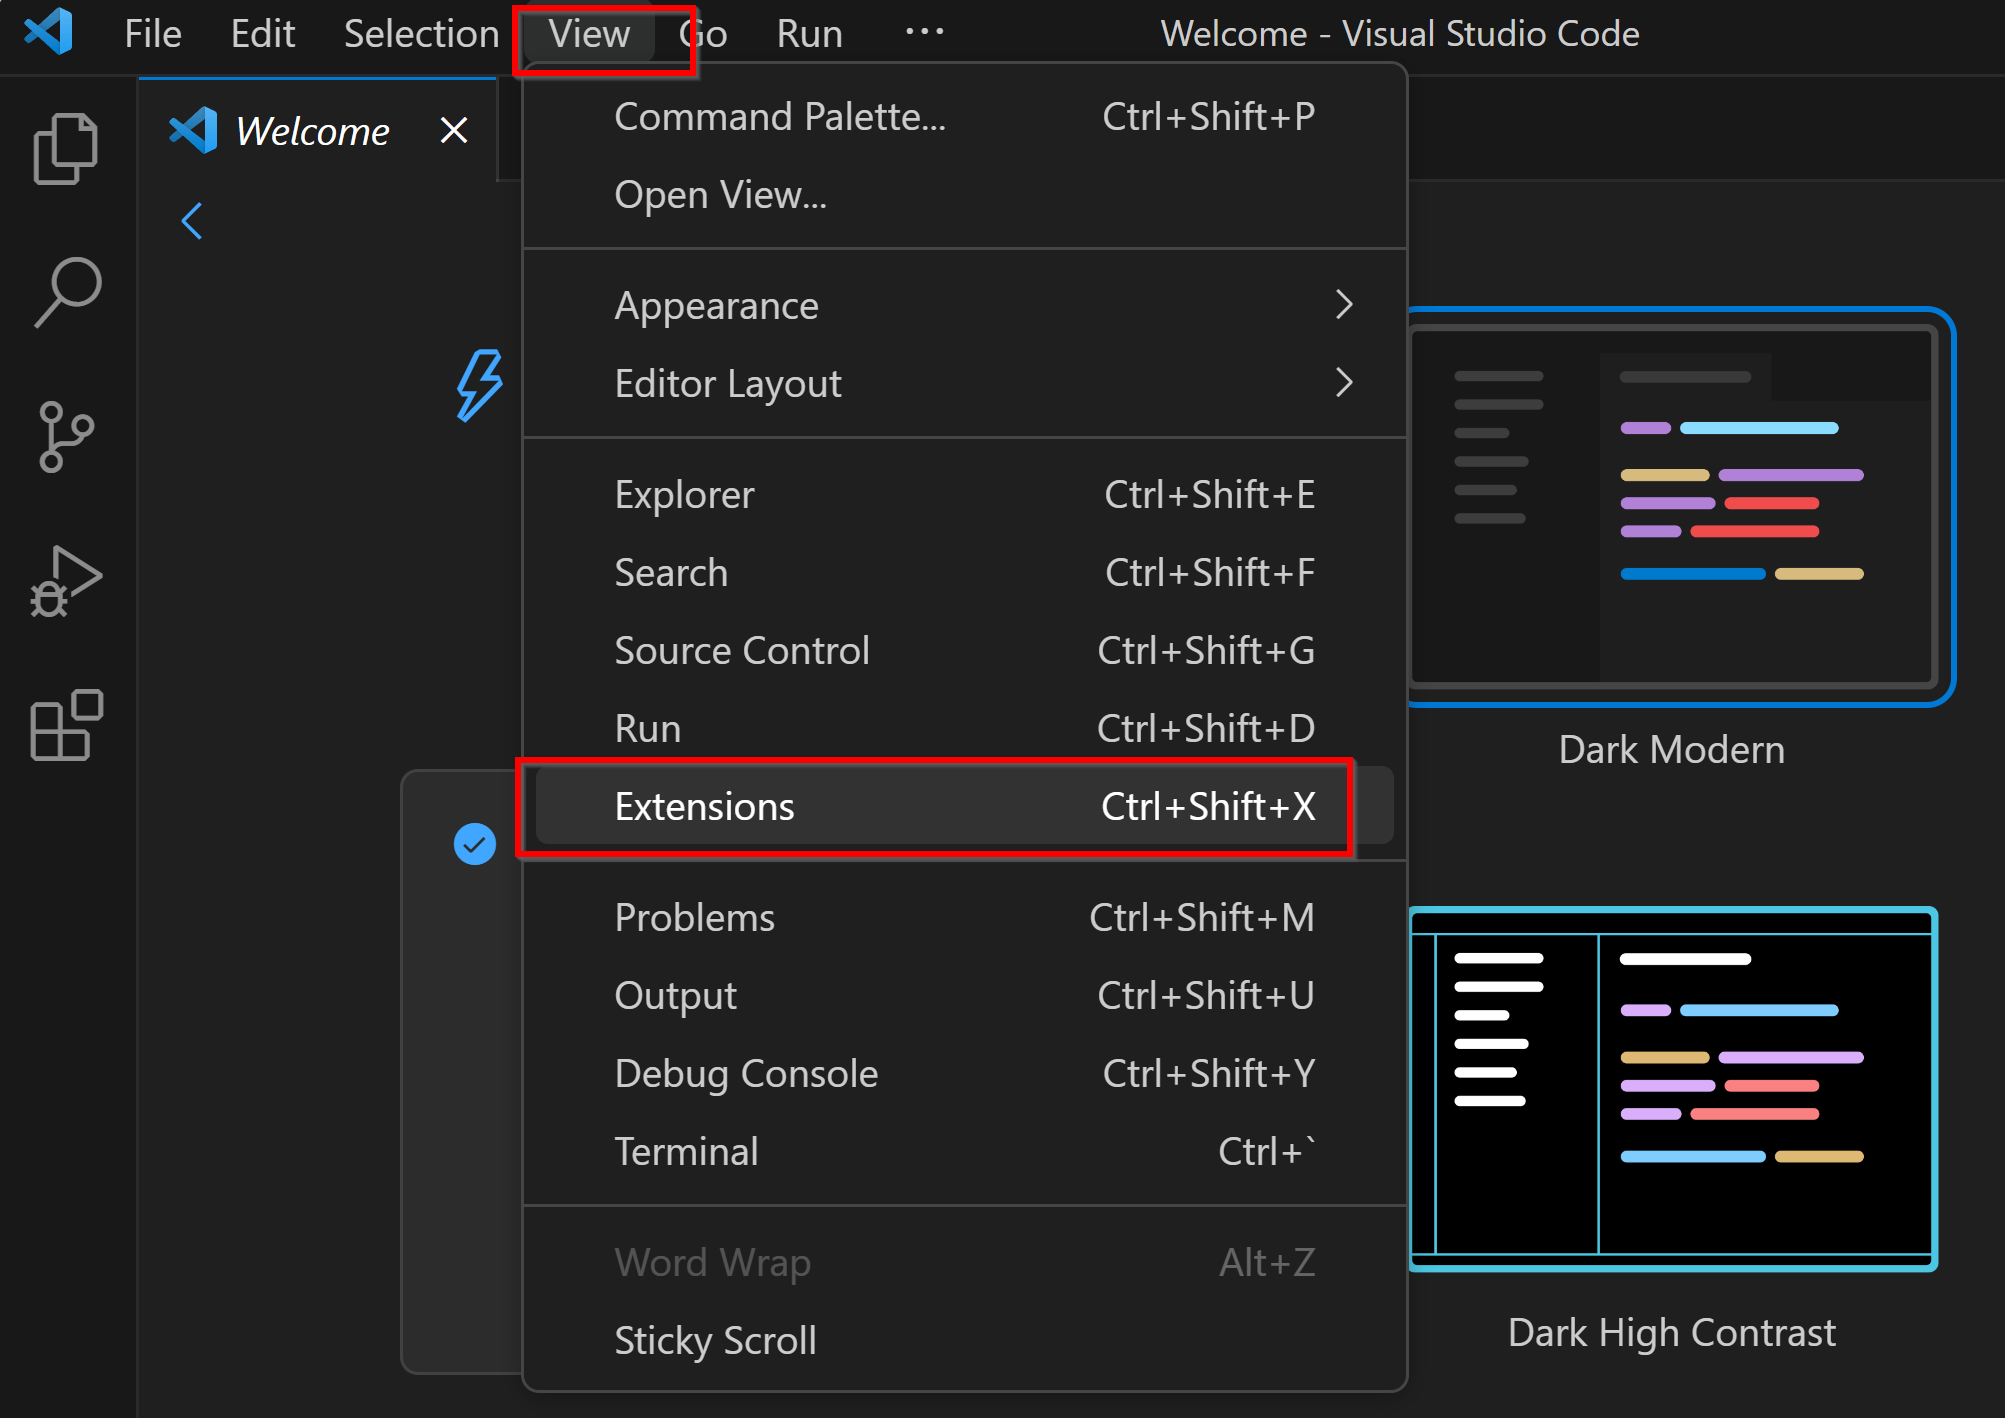Close the Welcome tab
This screenshot has height=1418, width=2005.
tap(454, 130)
